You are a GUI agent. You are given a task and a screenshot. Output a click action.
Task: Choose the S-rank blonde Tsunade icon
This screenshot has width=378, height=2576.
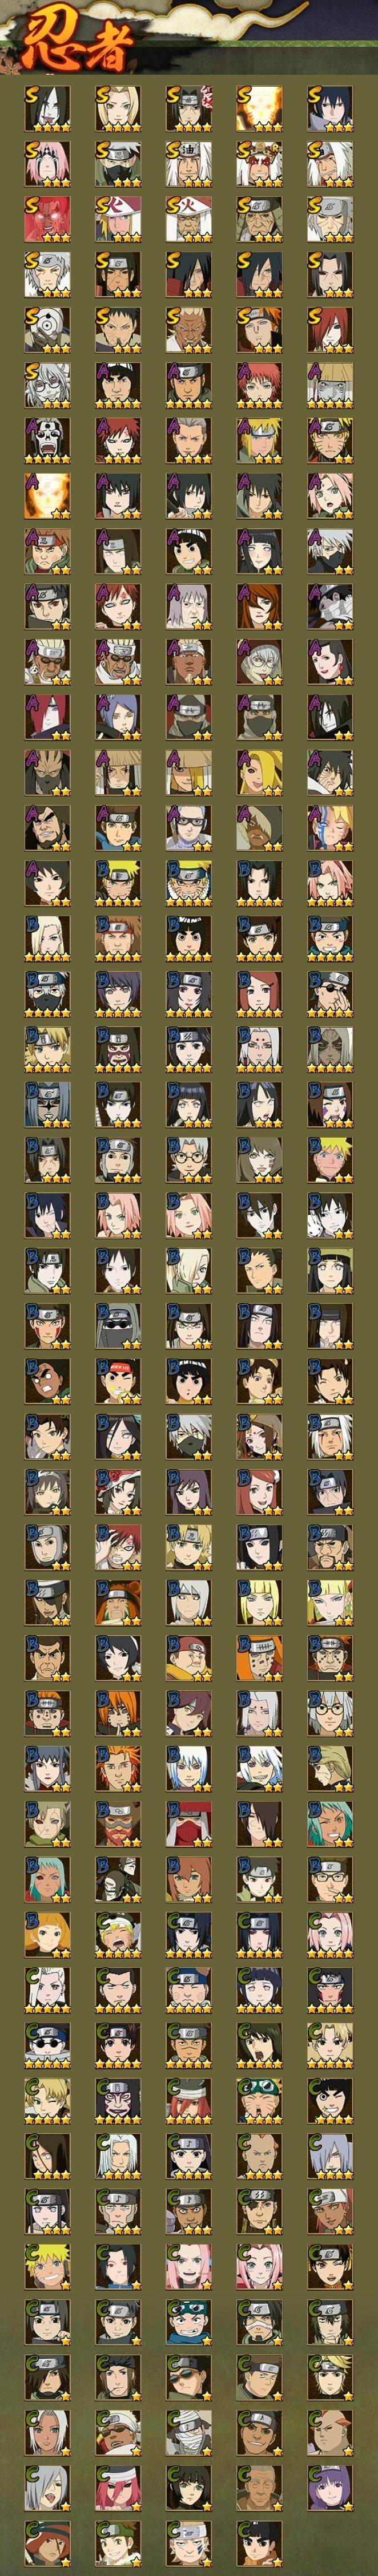pos(118,109)
